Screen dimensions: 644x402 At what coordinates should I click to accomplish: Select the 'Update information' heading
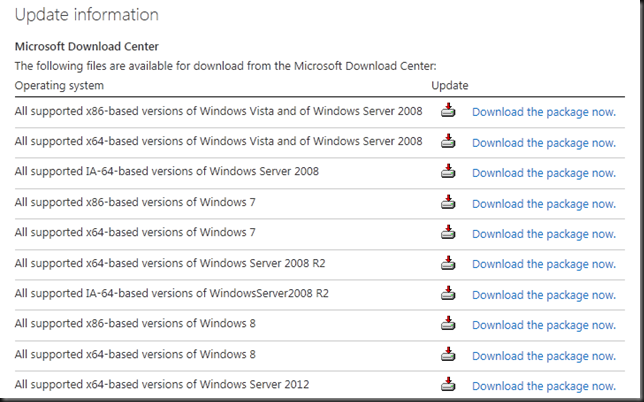click(87, 15)
